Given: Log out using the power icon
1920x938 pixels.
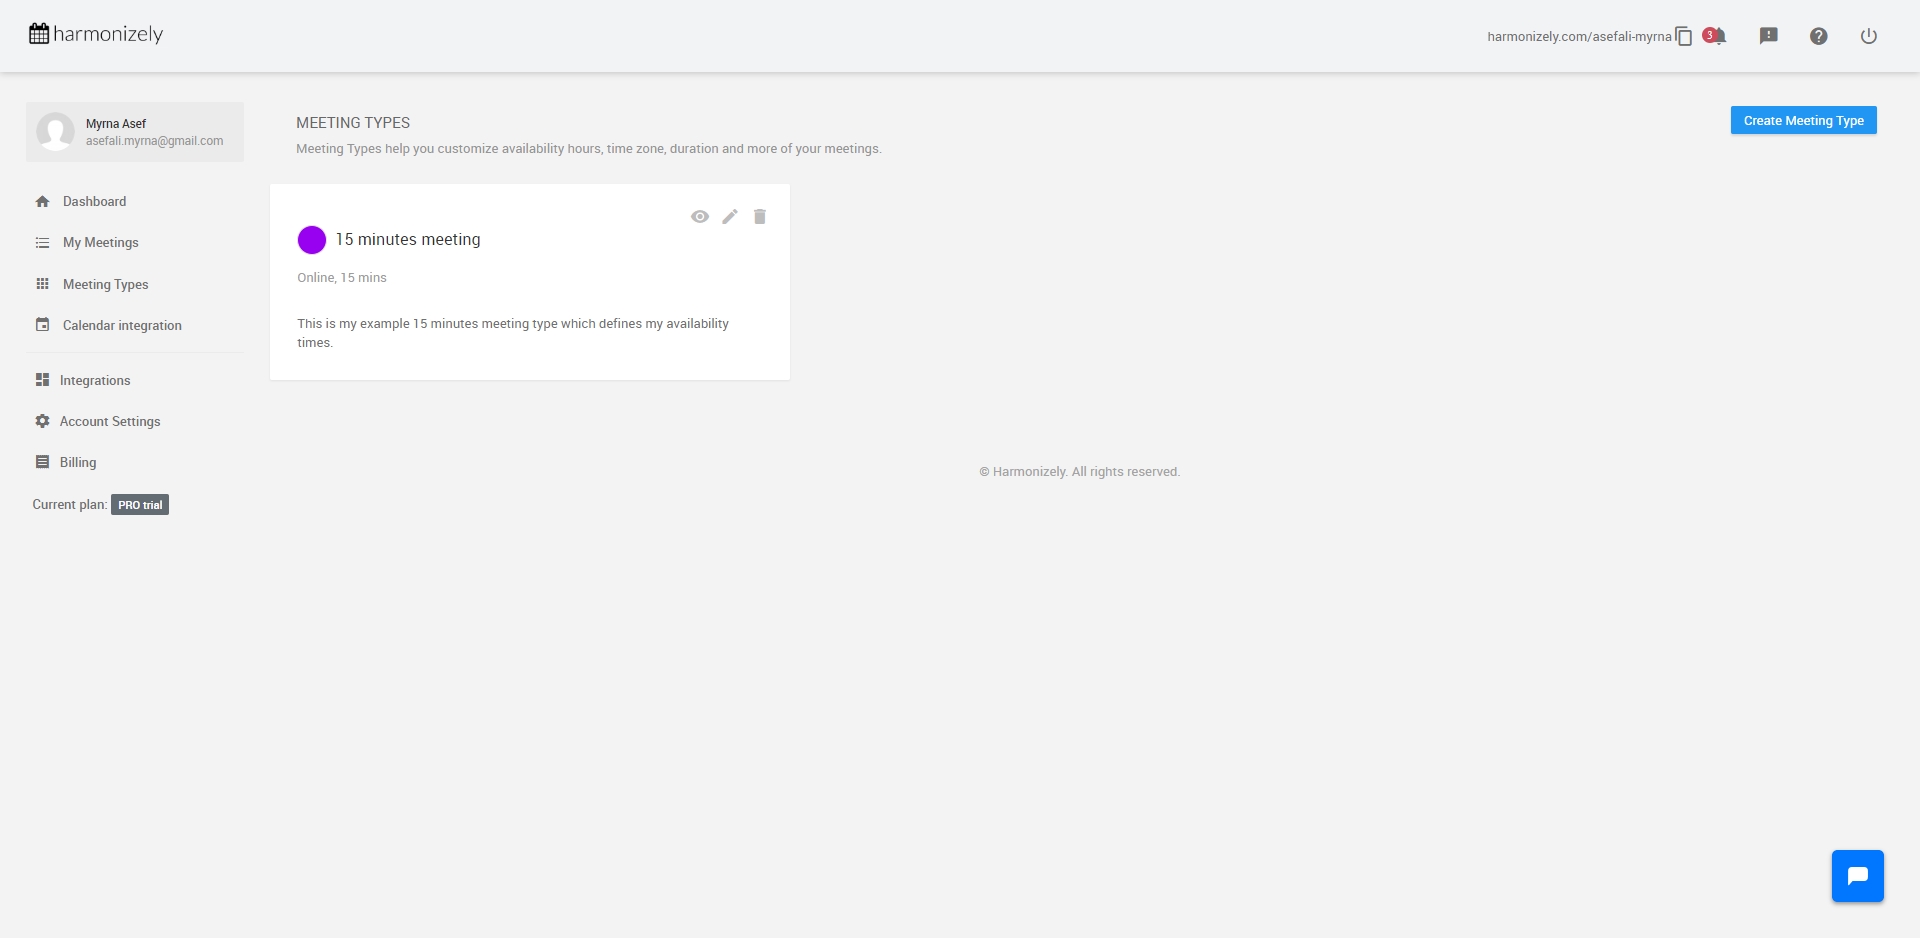Looking at the screenshot, I should (x=1868, y=36).
